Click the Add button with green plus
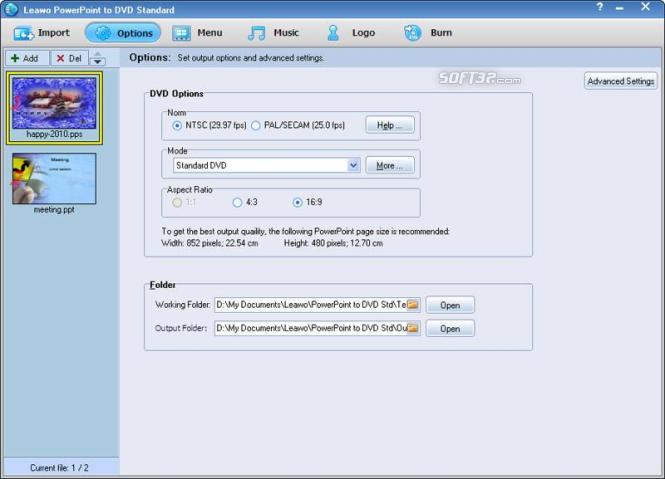Screen dimensions: 665x479 coord(27,58)
